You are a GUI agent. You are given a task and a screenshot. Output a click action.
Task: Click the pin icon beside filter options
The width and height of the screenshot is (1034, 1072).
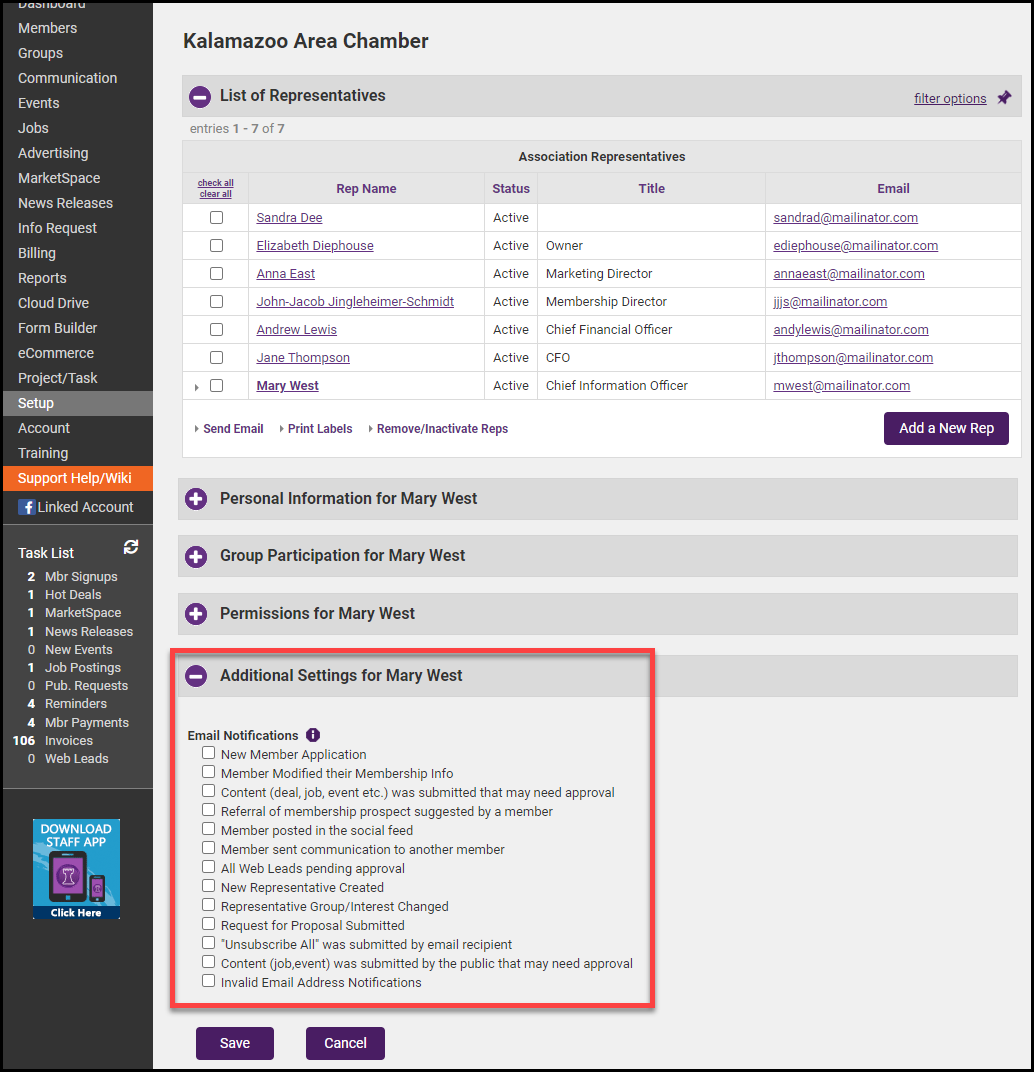1004,97
